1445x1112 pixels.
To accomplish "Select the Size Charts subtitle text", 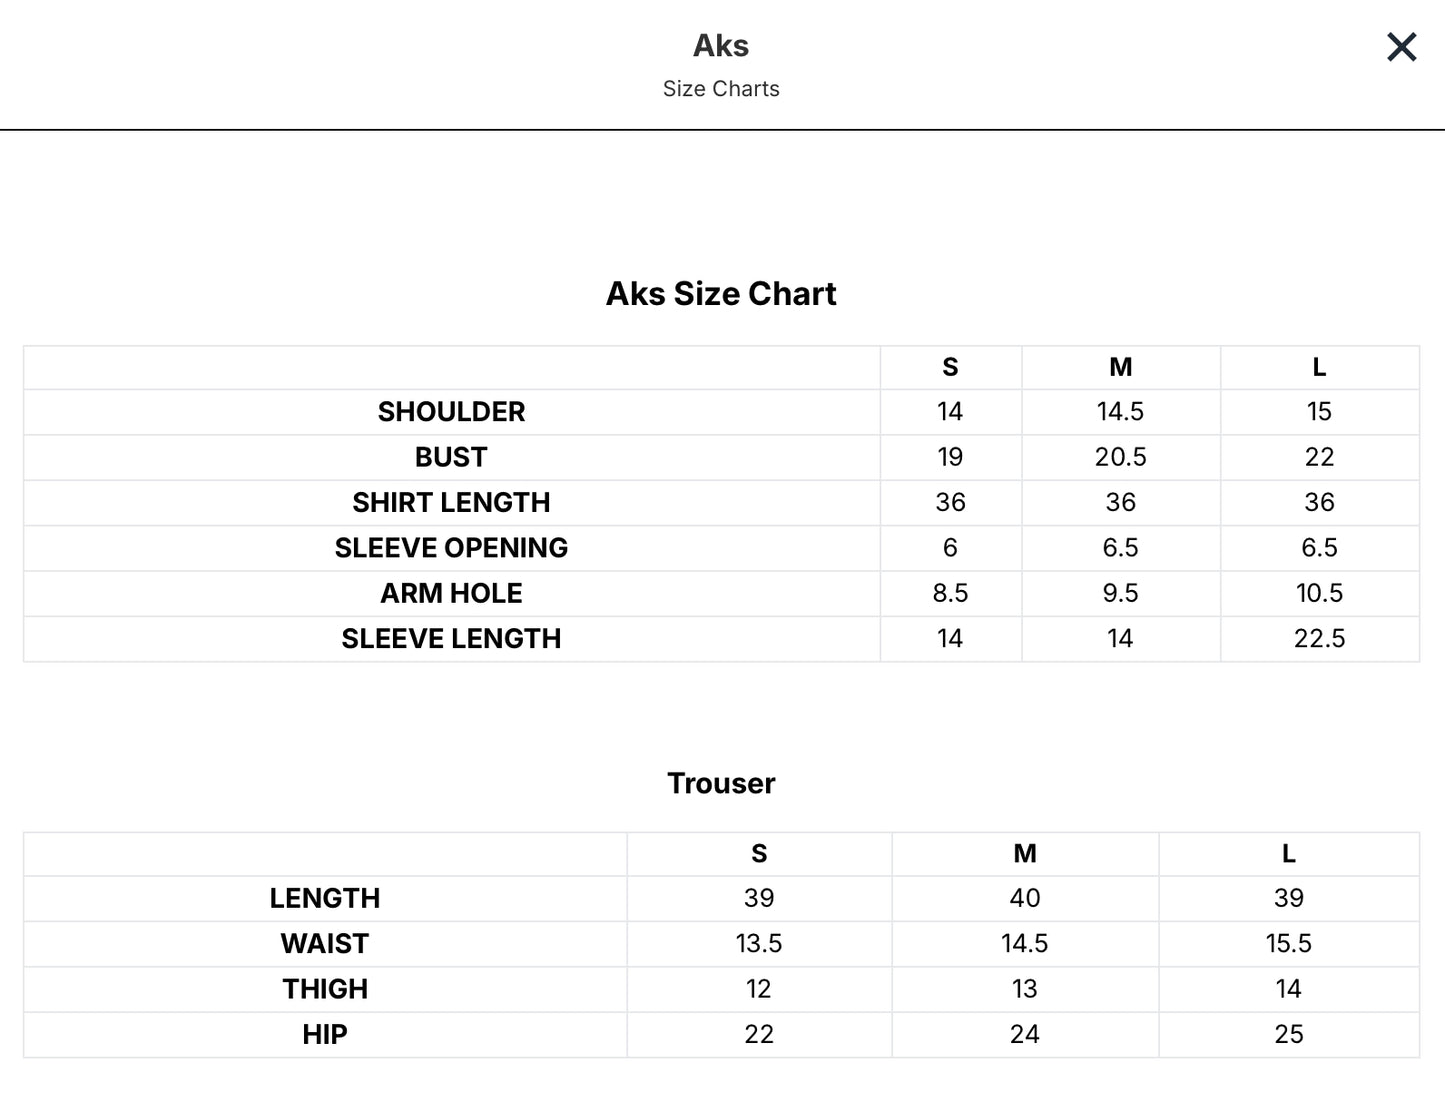I will [721, 89].
